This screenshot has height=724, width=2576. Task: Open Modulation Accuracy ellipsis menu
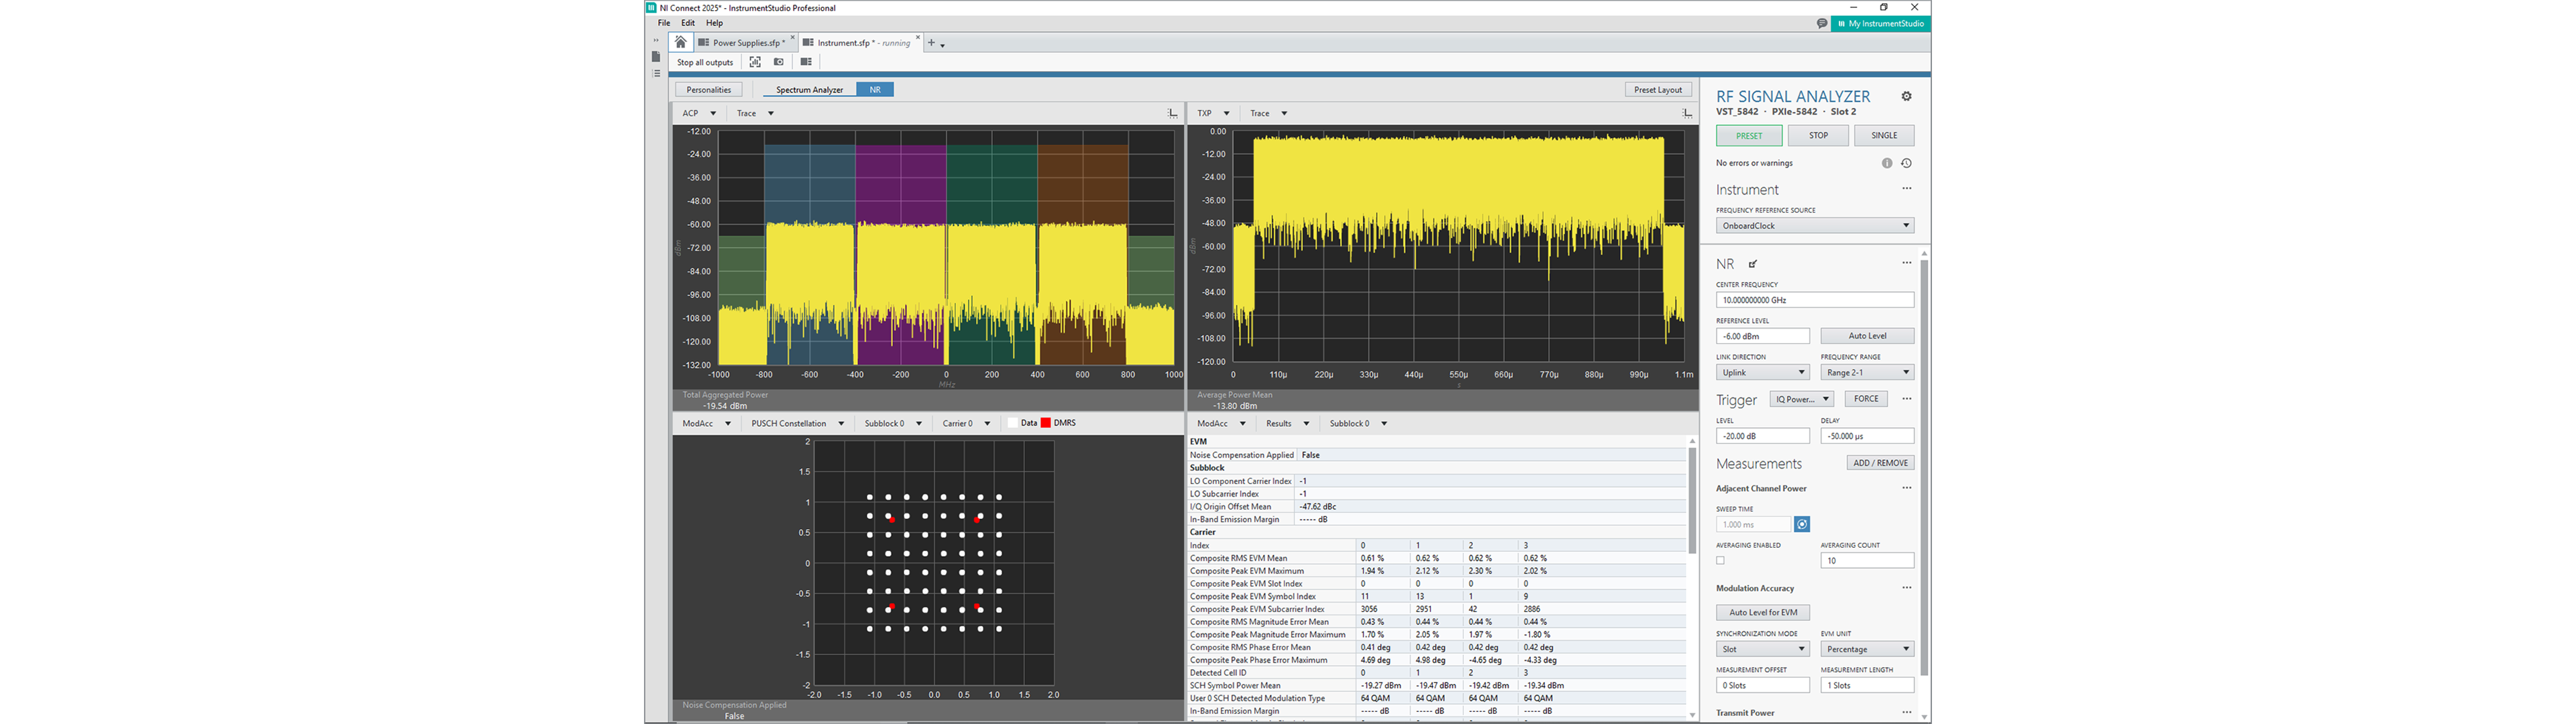[x=1906, y=588]
